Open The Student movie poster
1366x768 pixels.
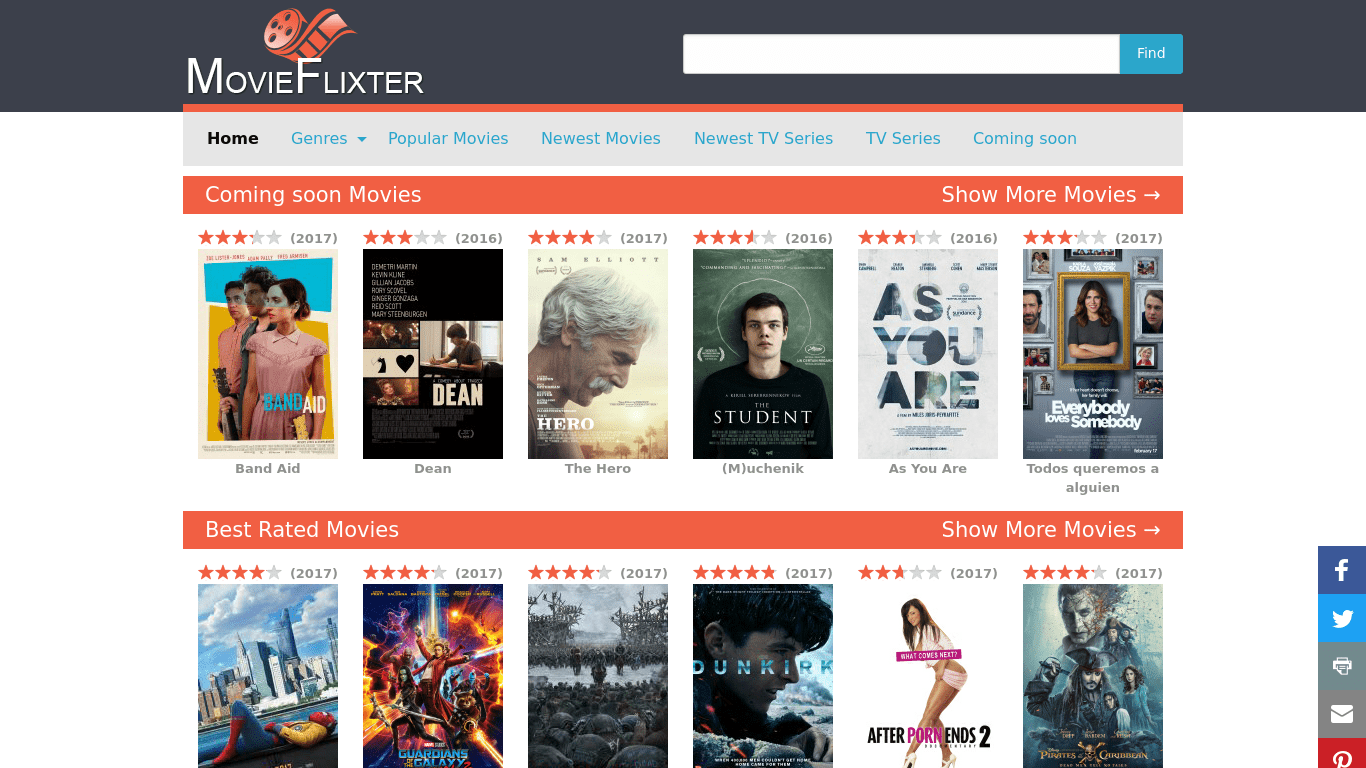763,354
